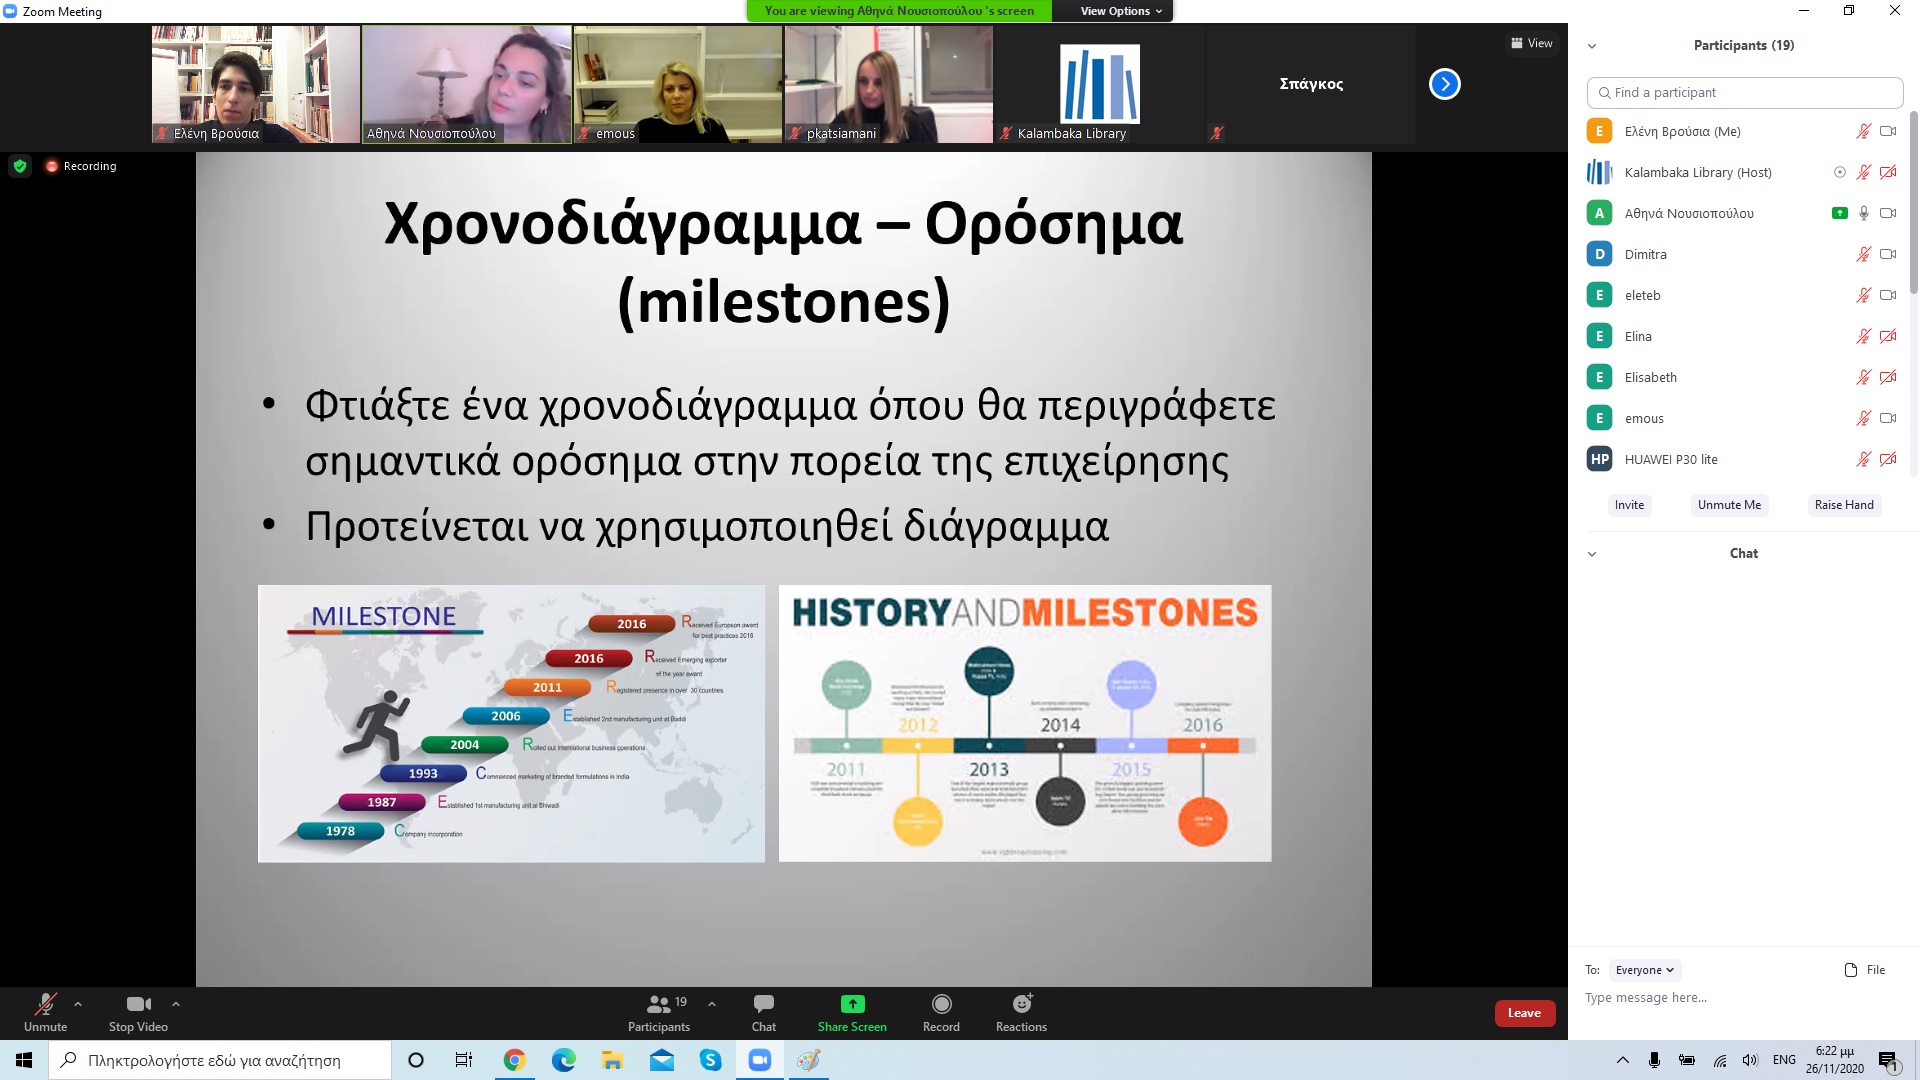Toggle the Chat panel icon
Viewport: 1920px width, 1080px height.
[x=763, y=1004]
